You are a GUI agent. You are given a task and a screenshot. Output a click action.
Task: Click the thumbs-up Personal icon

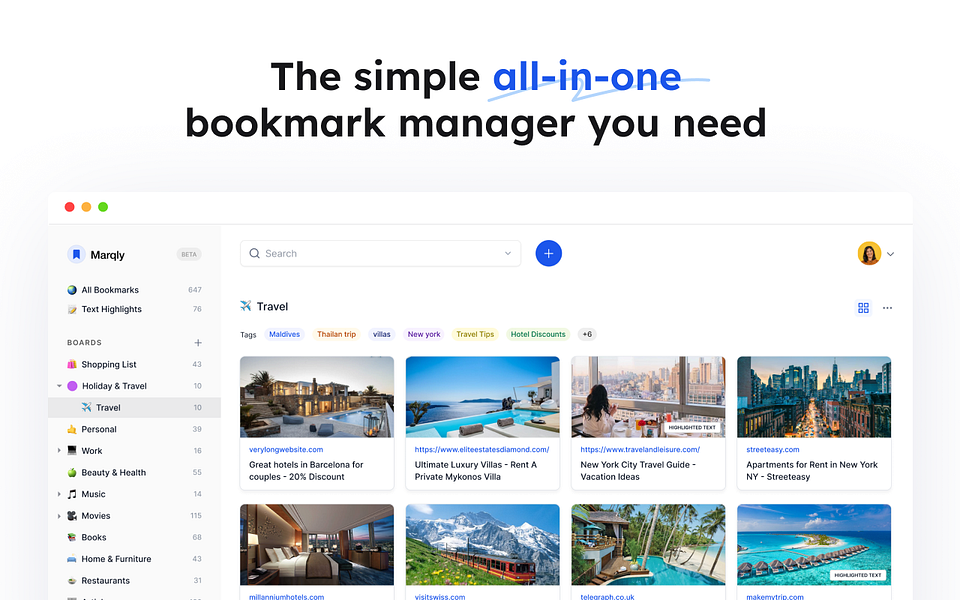[72, 429]
